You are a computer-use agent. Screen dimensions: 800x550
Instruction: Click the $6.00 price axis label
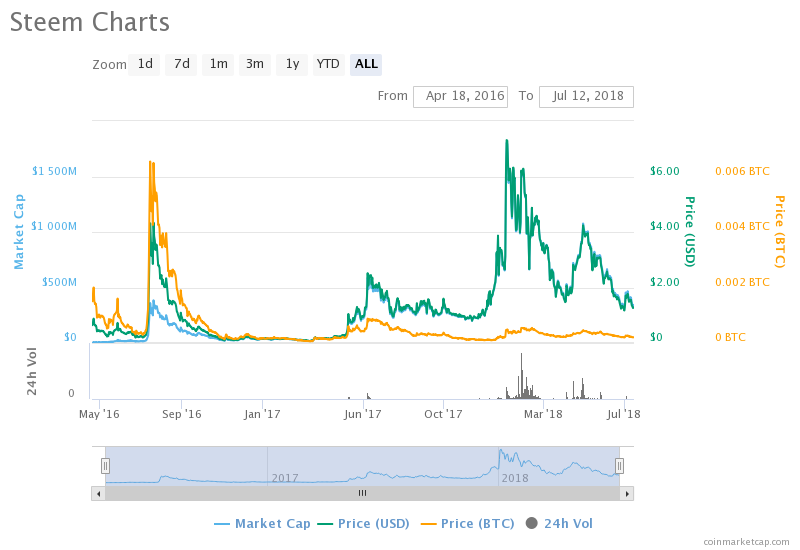pyautogui.click(x=665, y=171)
